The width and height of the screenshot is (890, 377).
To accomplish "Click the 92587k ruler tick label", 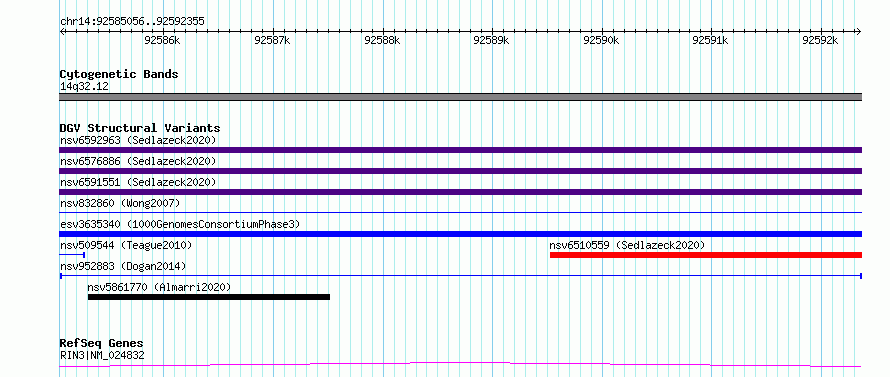I will [x=272, y=40].
